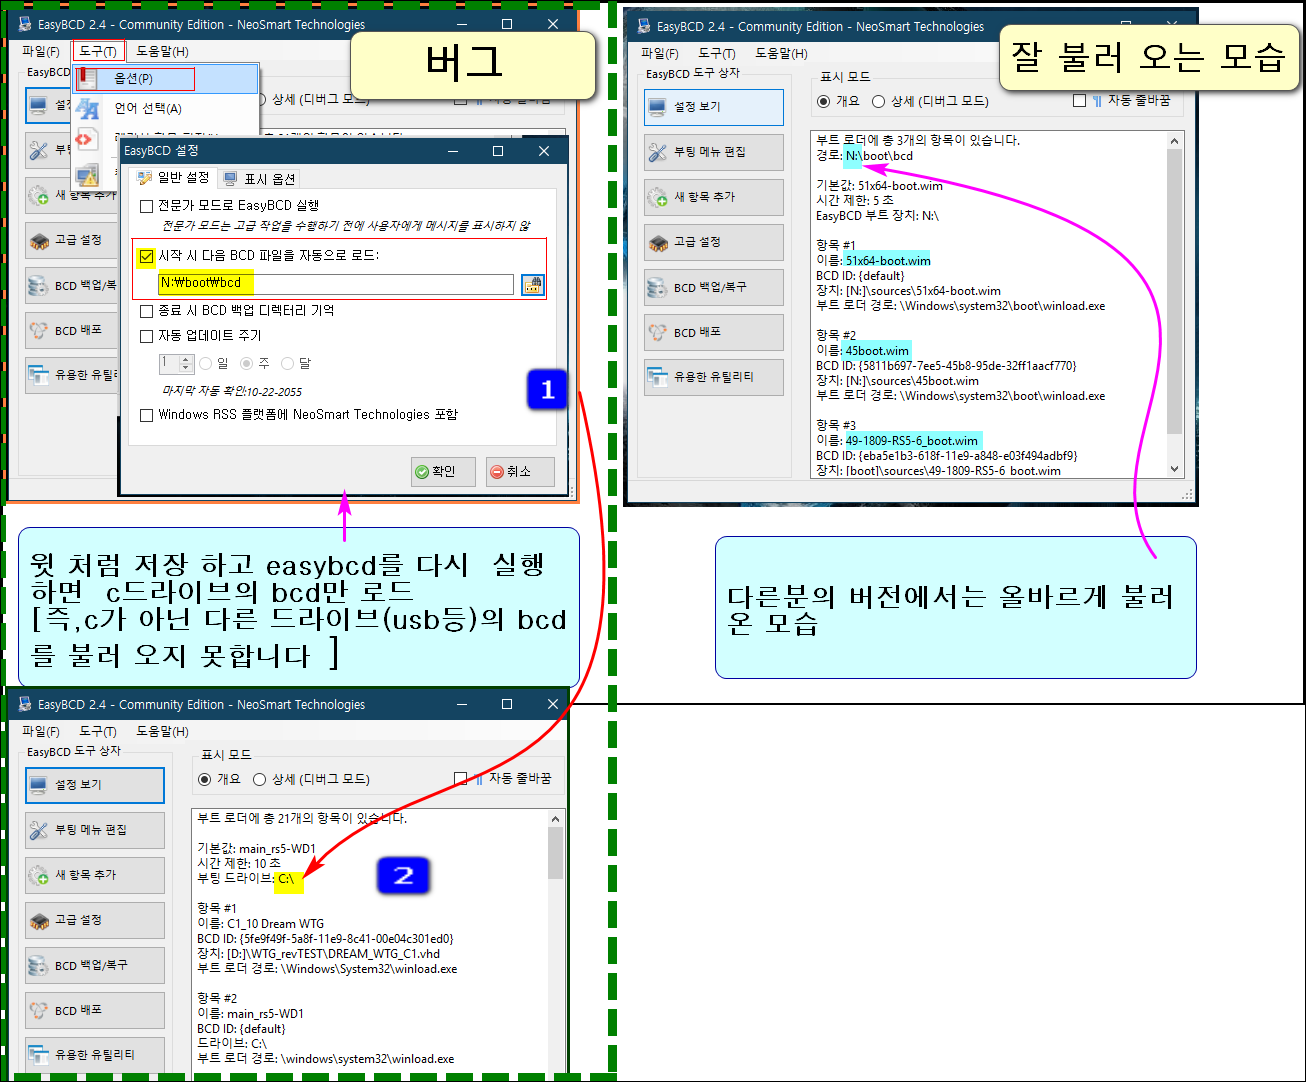Check Windows RSS 플랫폼에 NeoSmart Technologies 포함
The width and height of the screenshot is (1306, 1082).
pyautogui.click(x=147, y=415)
